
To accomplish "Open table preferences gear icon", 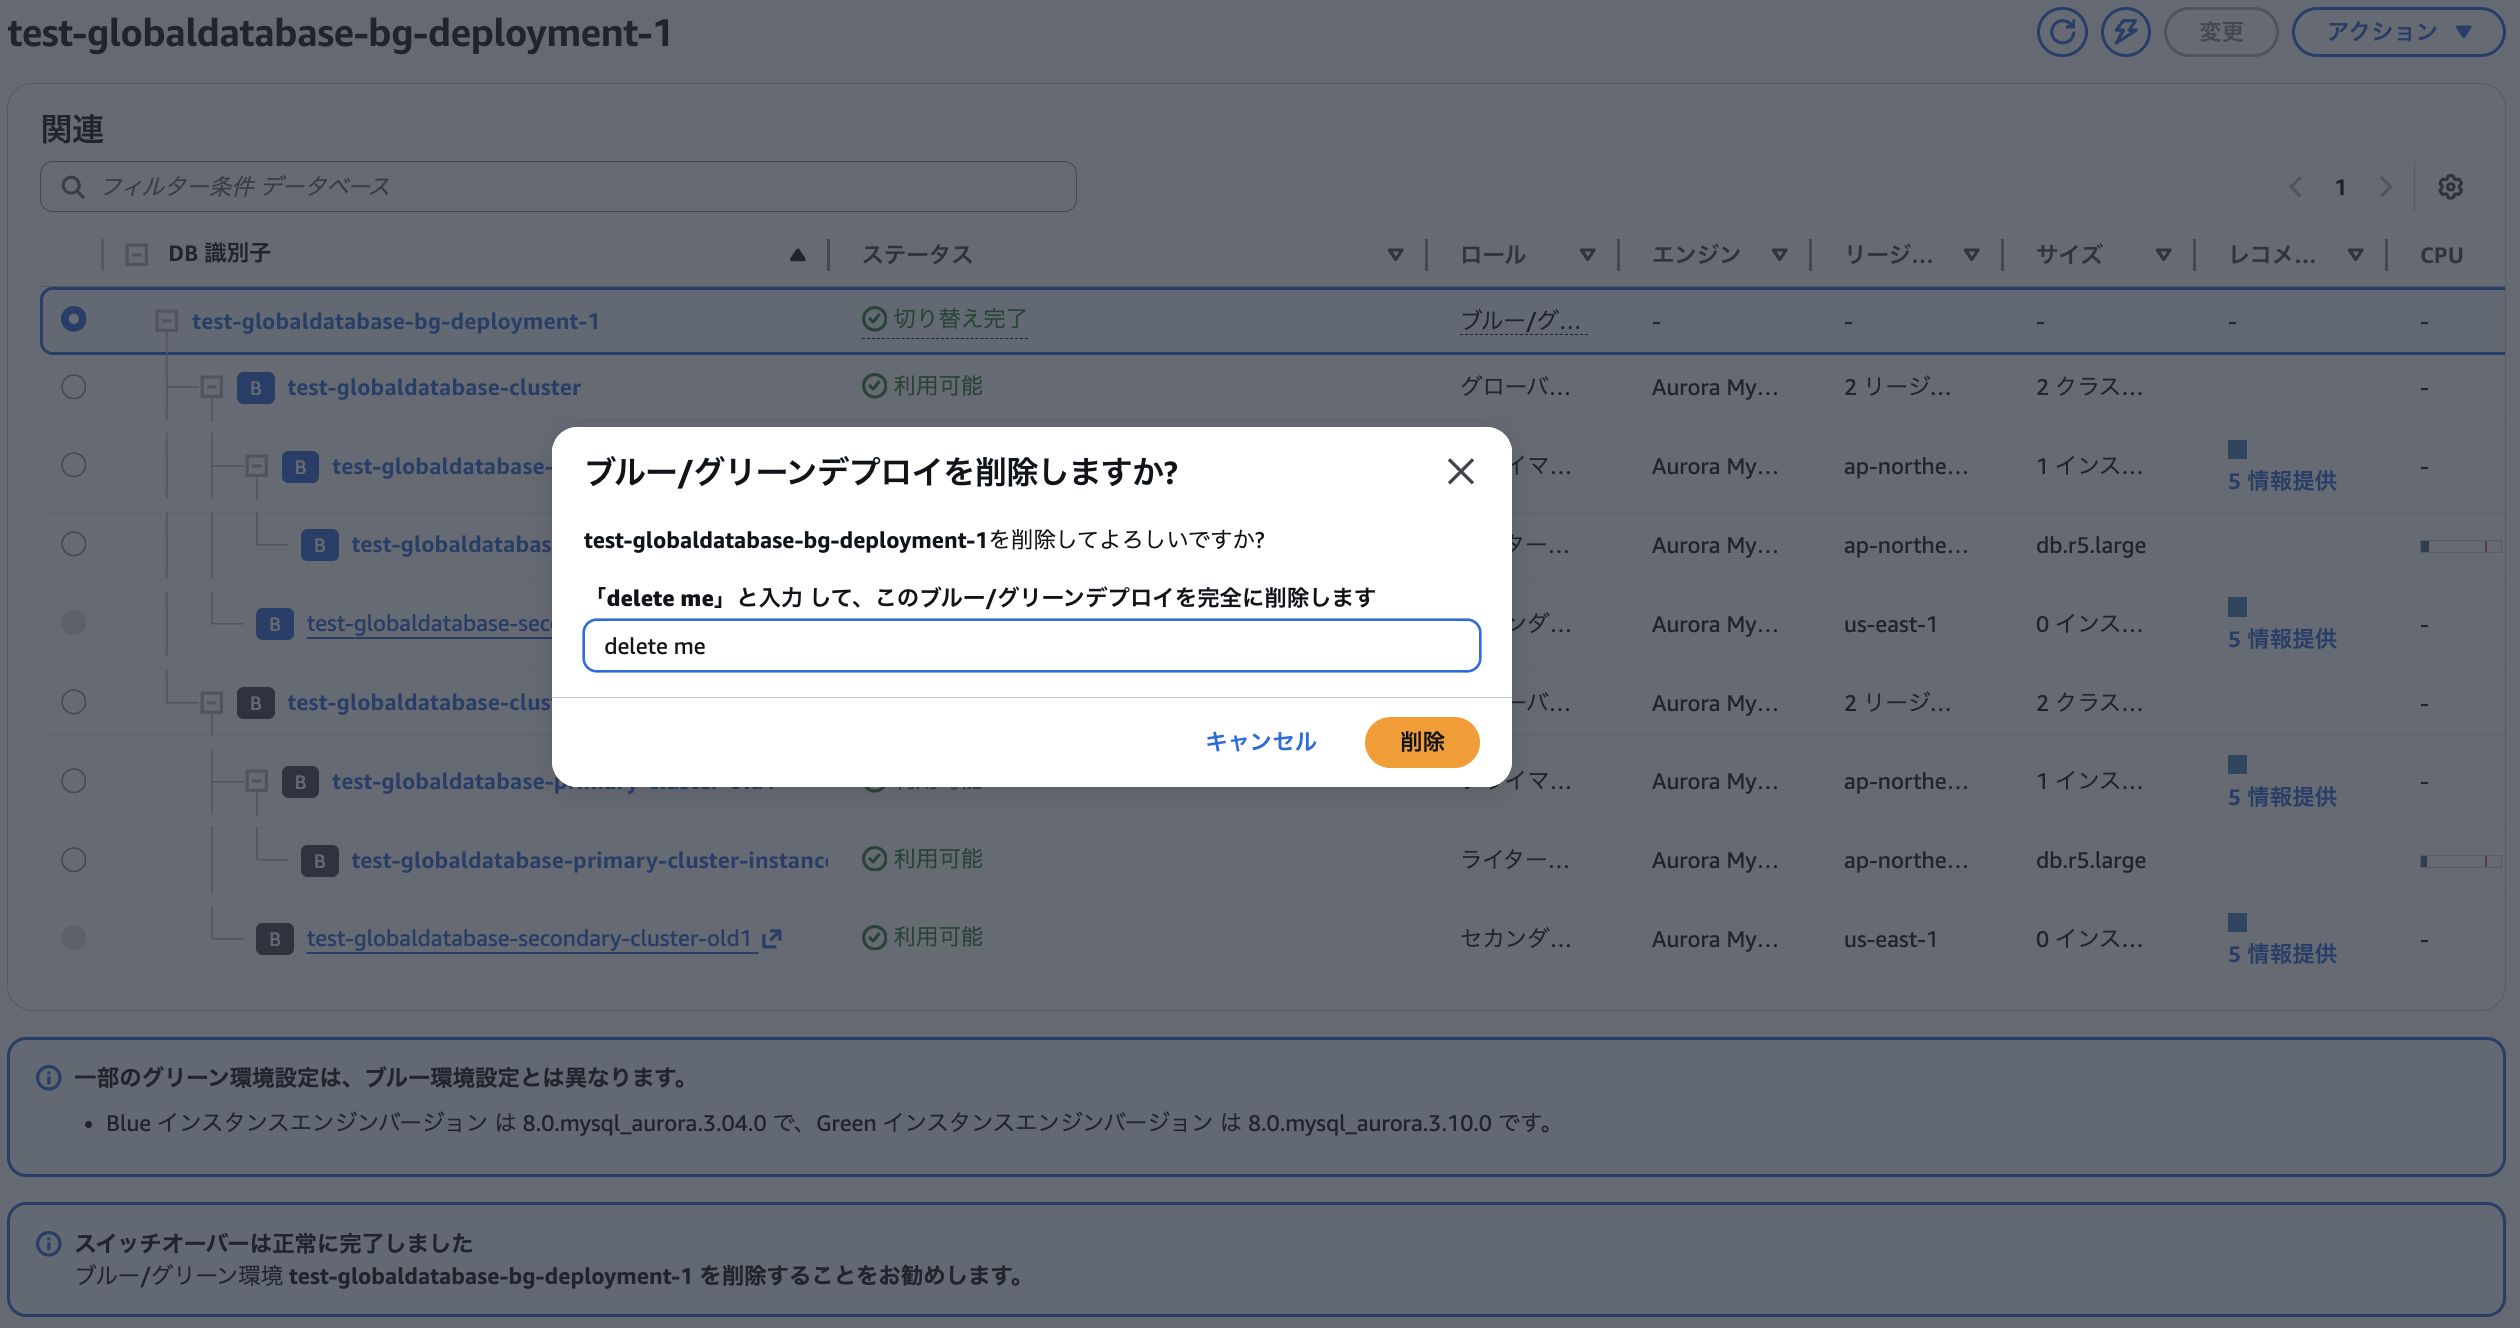I will tap(2450, 187).
